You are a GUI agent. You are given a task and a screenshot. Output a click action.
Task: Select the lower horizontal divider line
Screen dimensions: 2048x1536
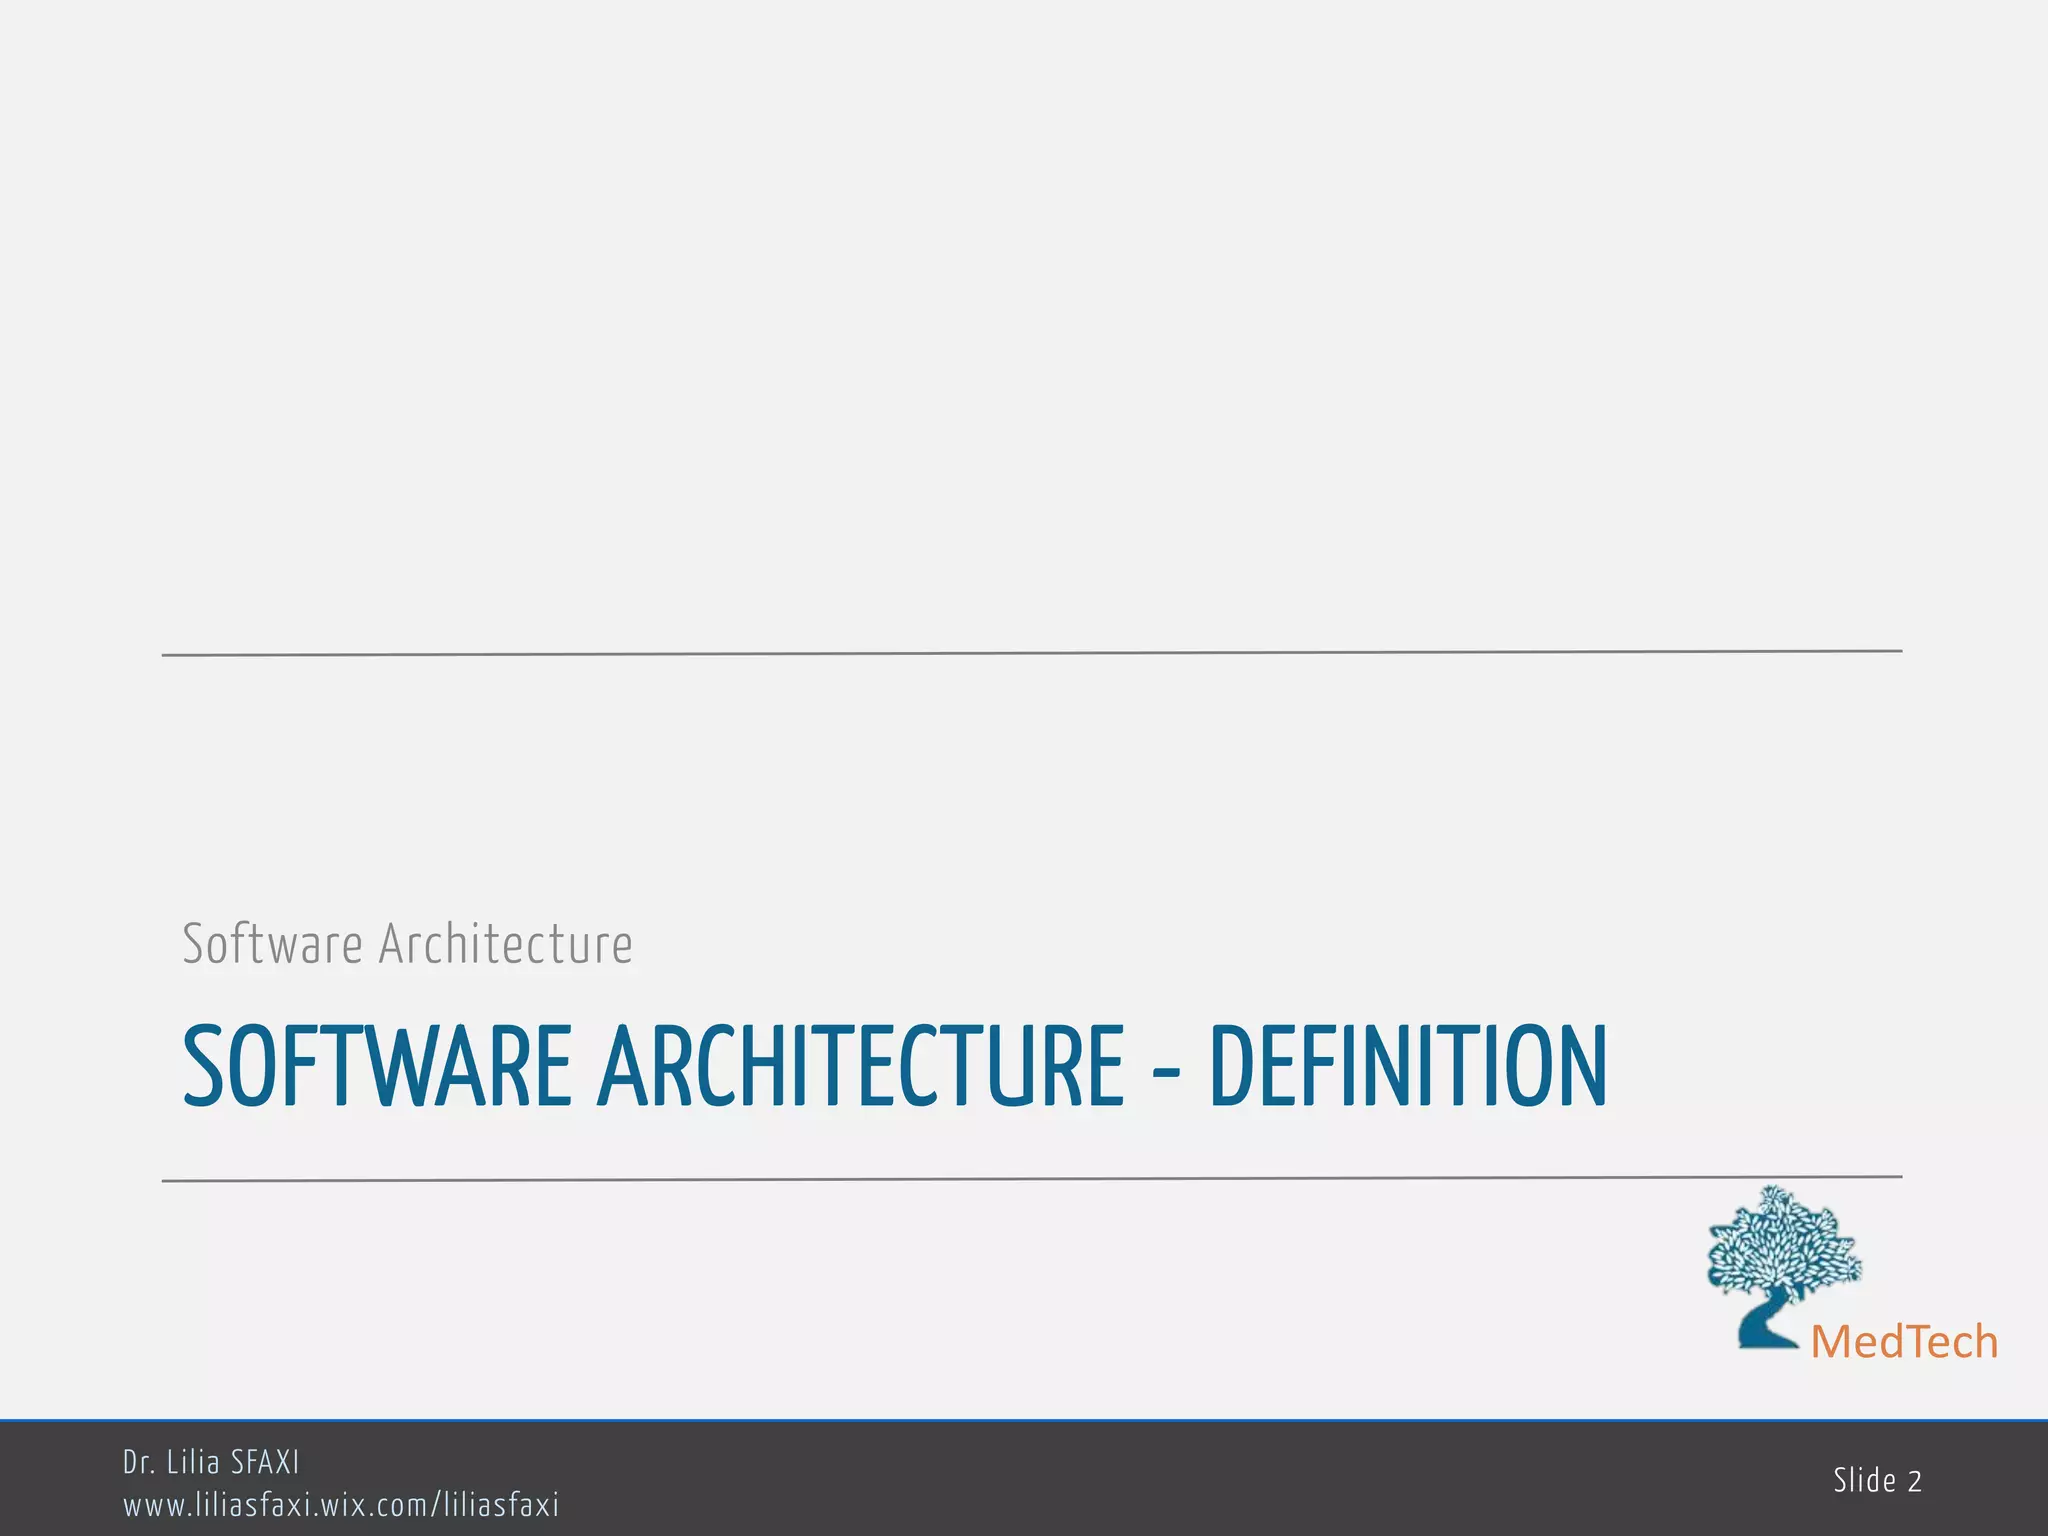[1031, 1179]
